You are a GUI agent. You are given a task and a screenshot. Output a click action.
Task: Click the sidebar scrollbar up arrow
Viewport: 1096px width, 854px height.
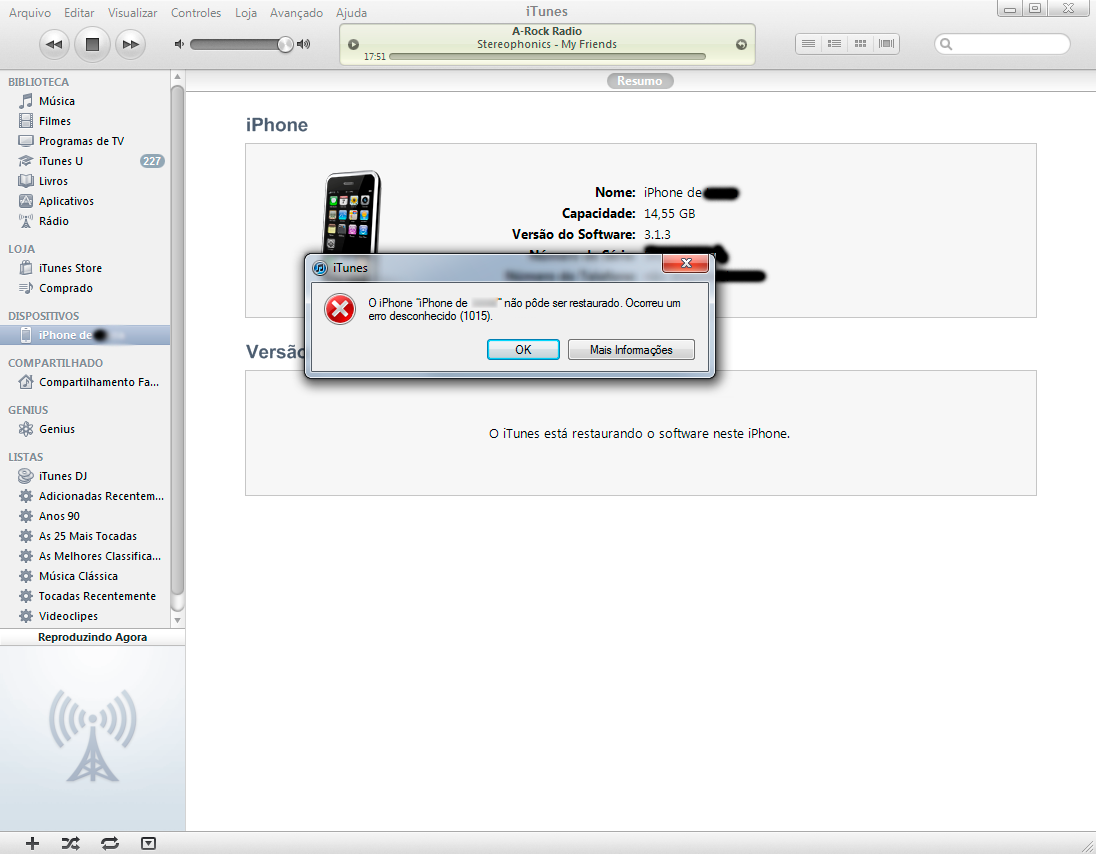coord(178,76)
